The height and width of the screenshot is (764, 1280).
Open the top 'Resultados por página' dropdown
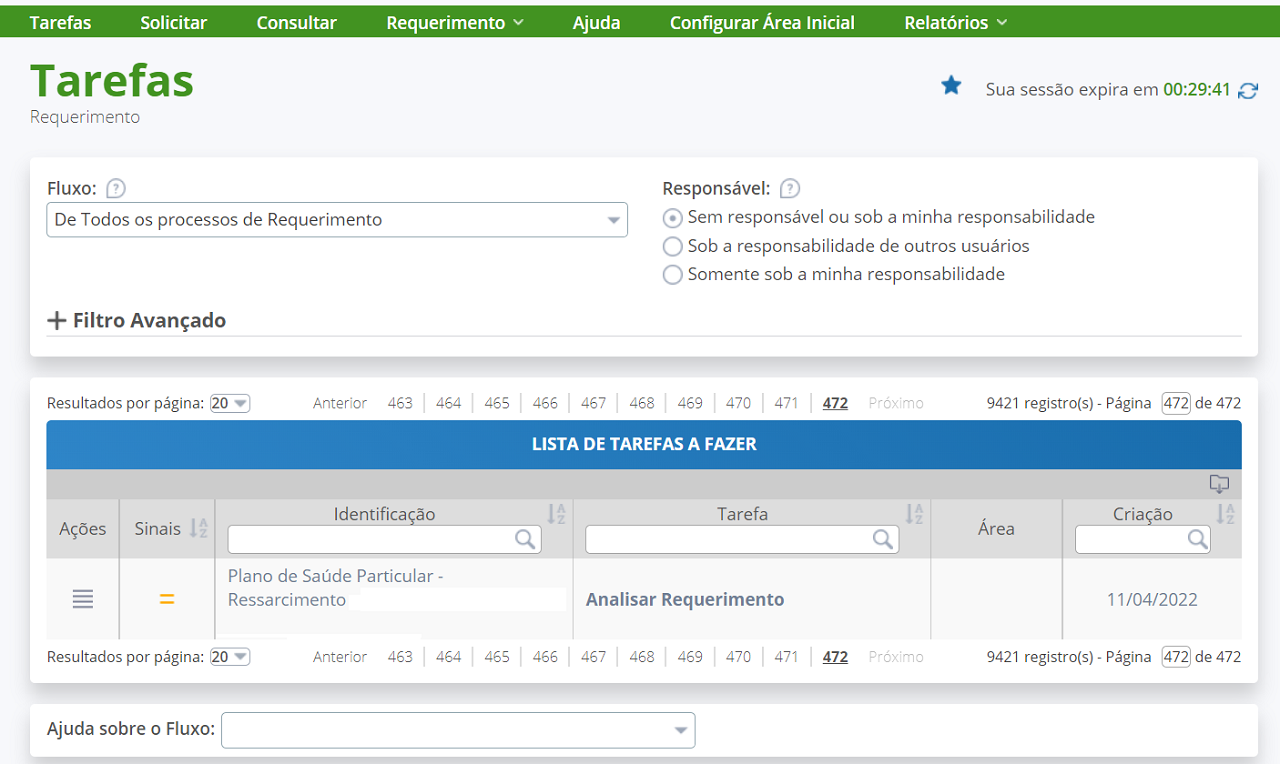(x=229, y=404)
